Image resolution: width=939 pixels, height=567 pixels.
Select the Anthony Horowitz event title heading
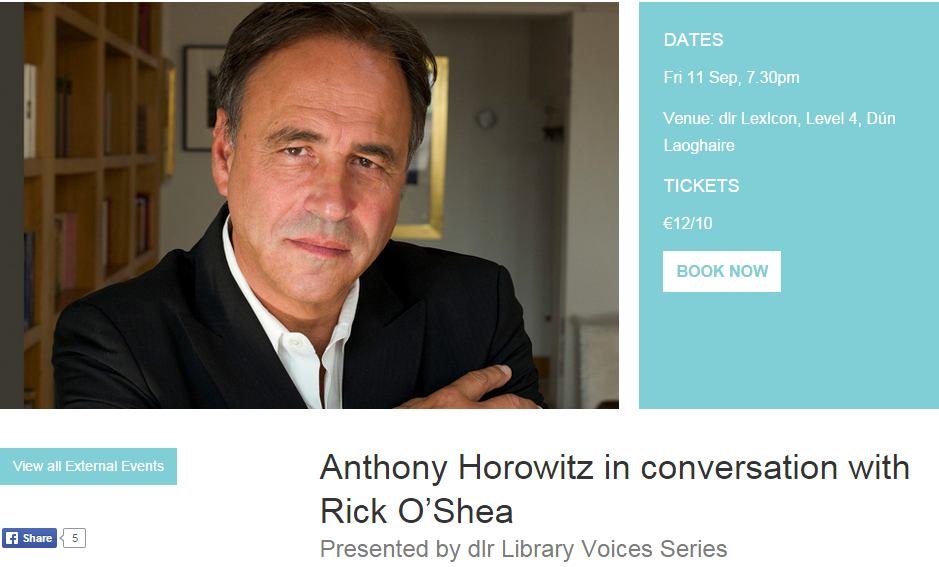614,489
